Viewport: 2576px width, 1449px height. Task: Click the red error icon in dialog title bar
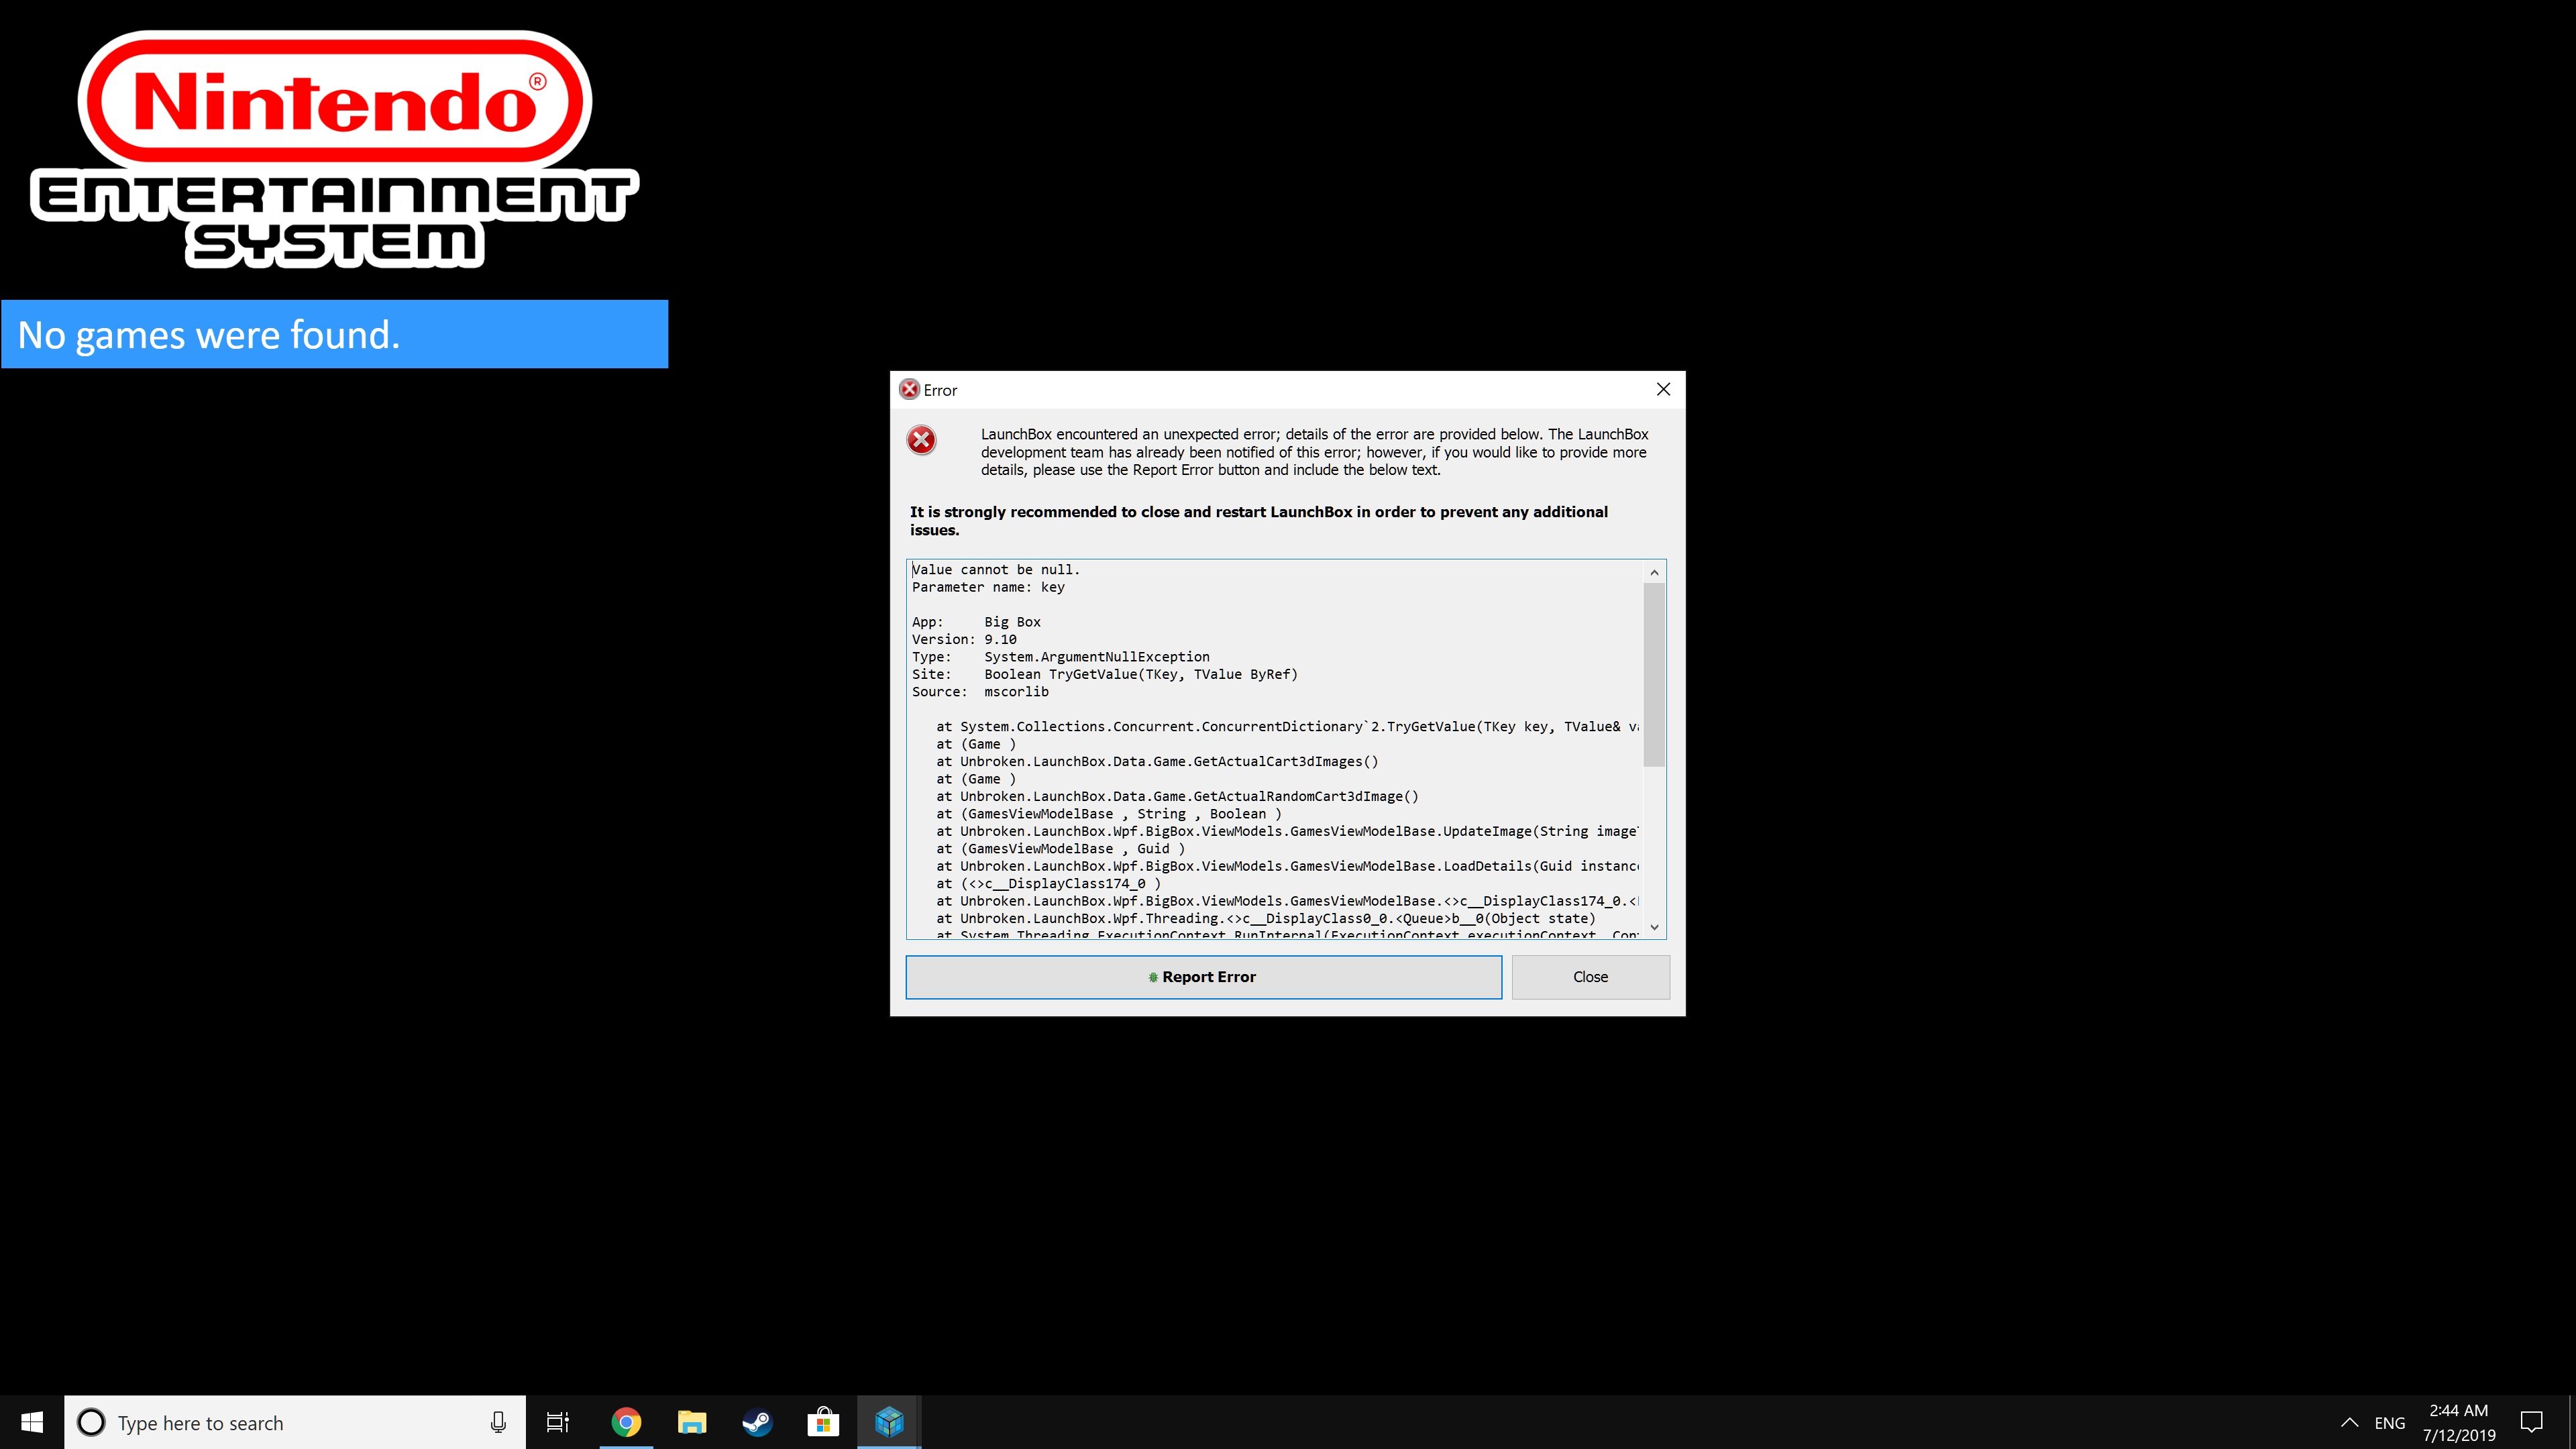pyautogui.click(x=909, y=389)
